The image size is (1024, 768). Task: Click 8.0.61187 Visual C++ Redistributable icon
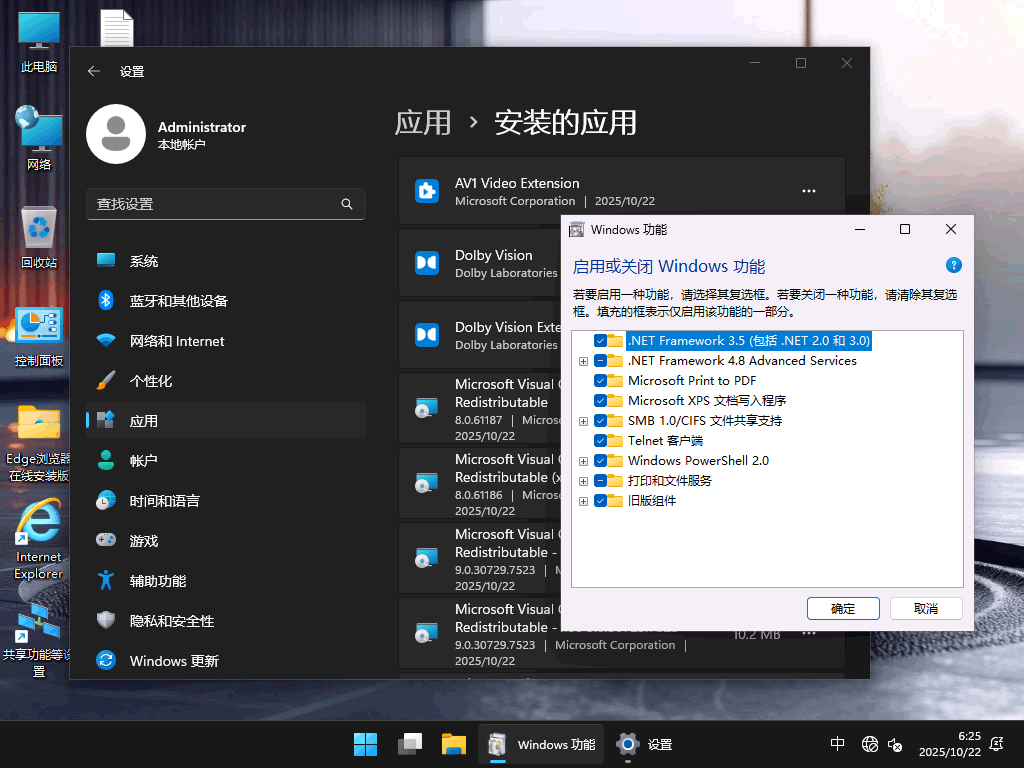[427, 409]
